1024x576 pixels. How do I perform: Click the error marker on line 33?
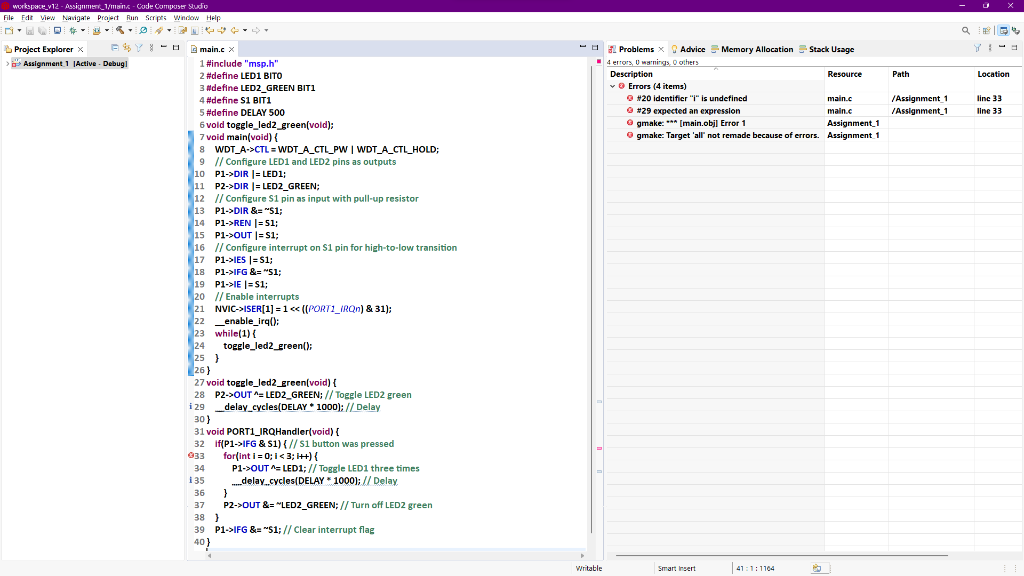coord(191,455)
